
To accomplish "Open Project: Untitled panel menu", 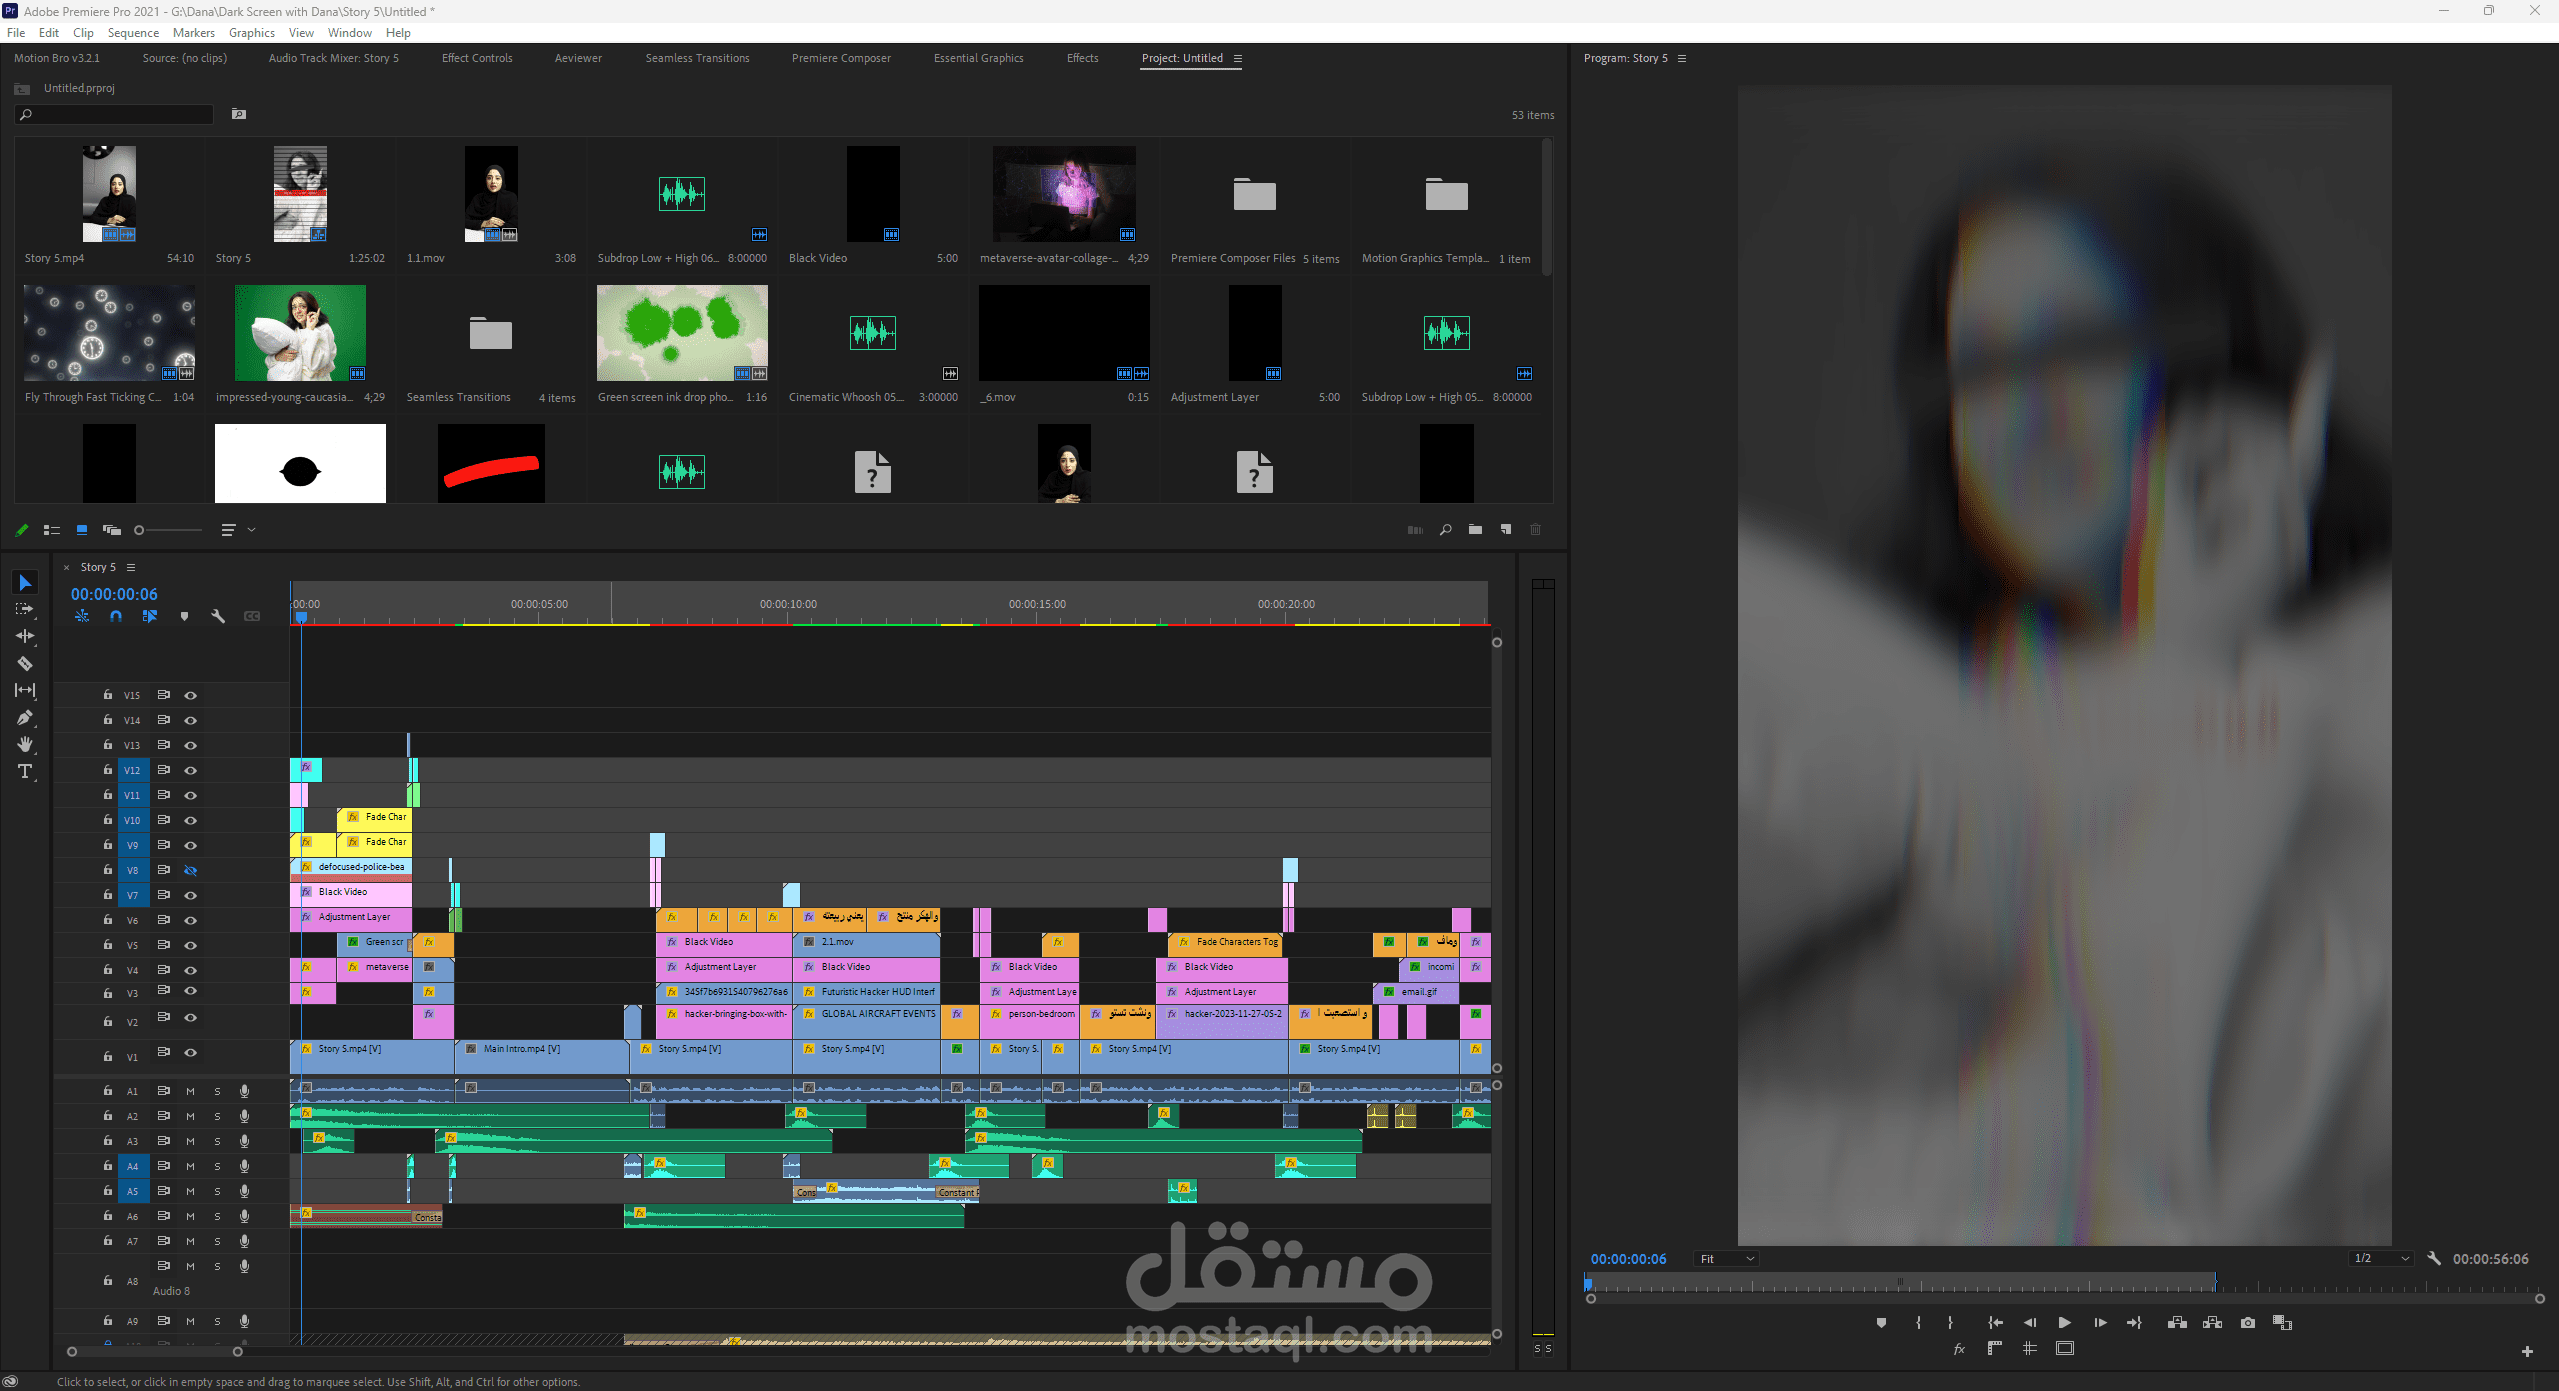I will (x=1238, y=58).
